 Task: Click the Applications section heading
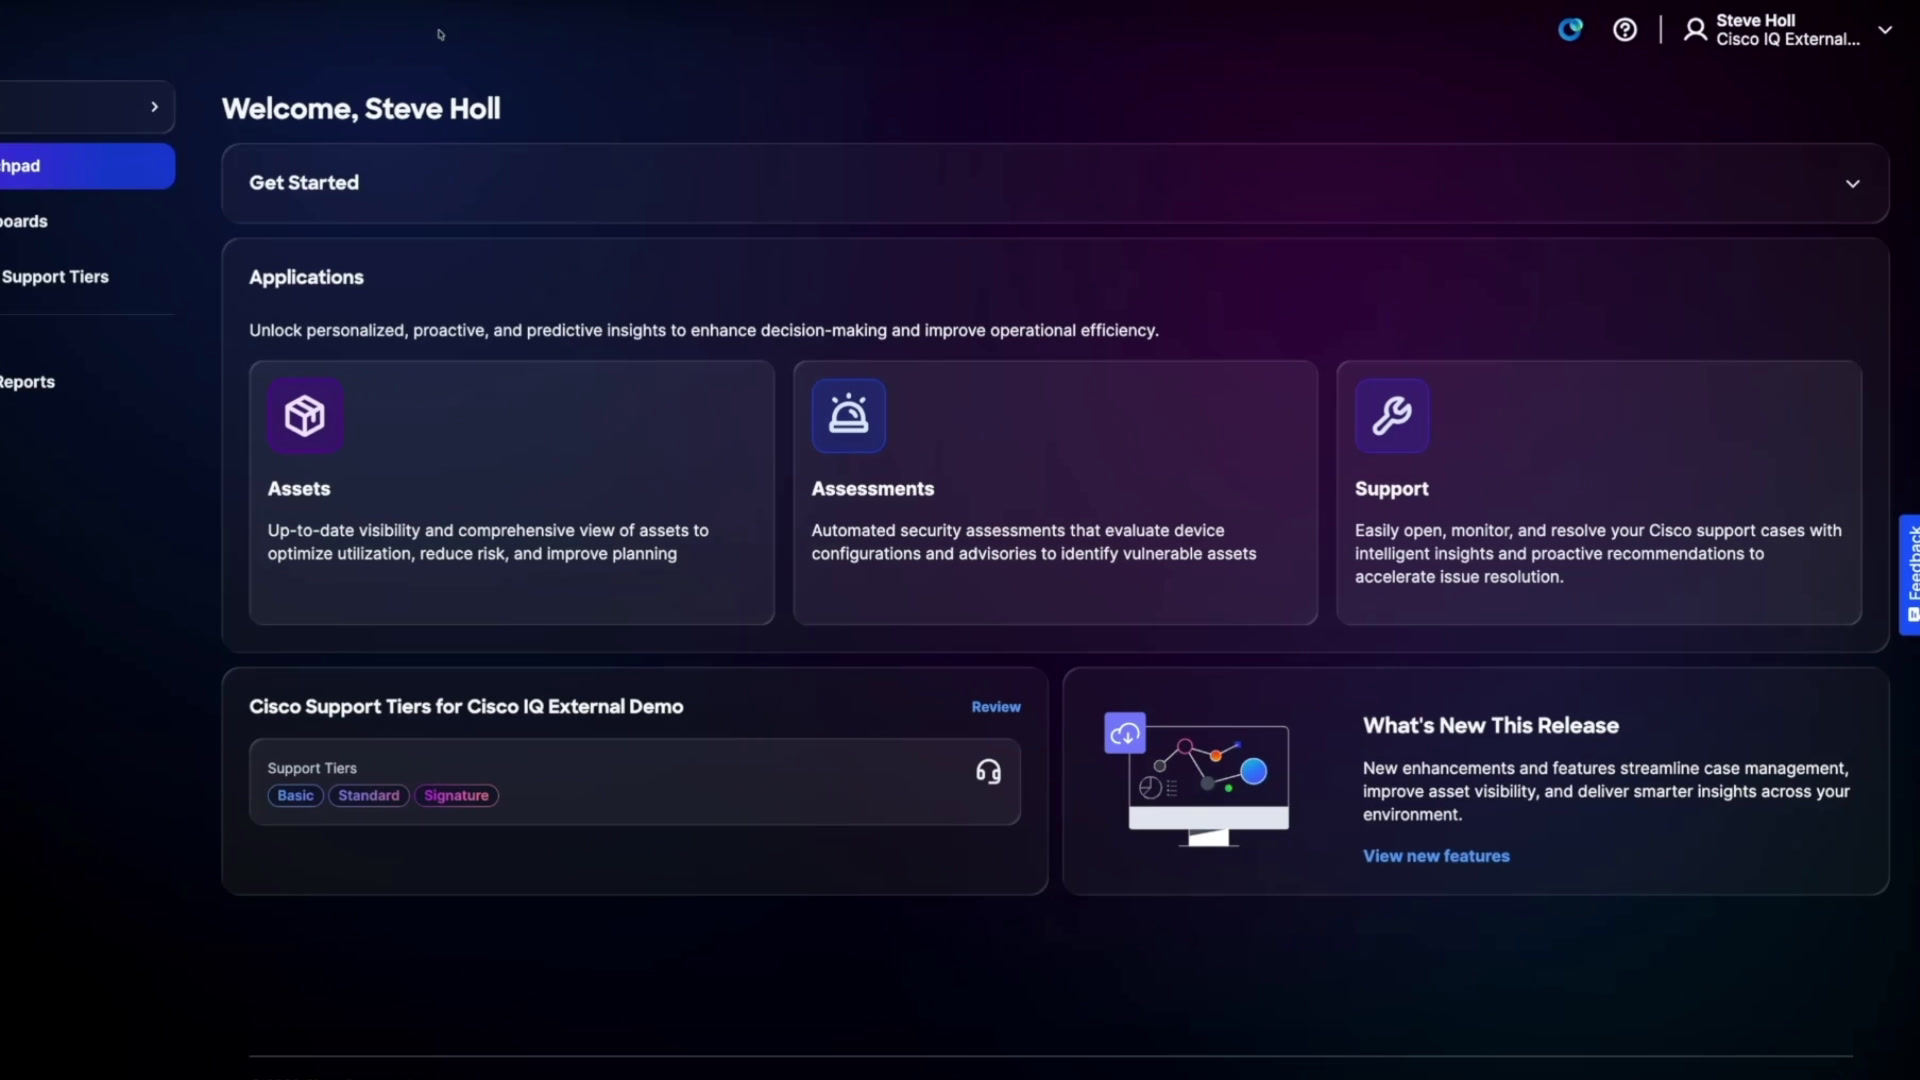point(306,278)
